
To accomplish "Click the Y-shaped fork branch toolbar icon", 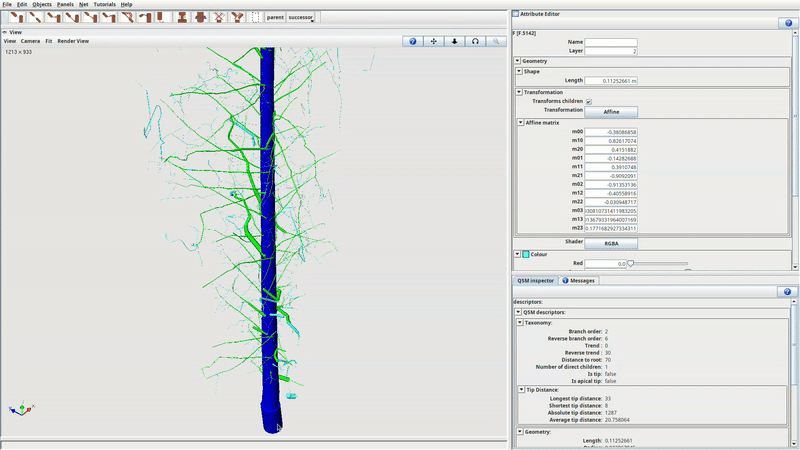I will tap(237, 17).
